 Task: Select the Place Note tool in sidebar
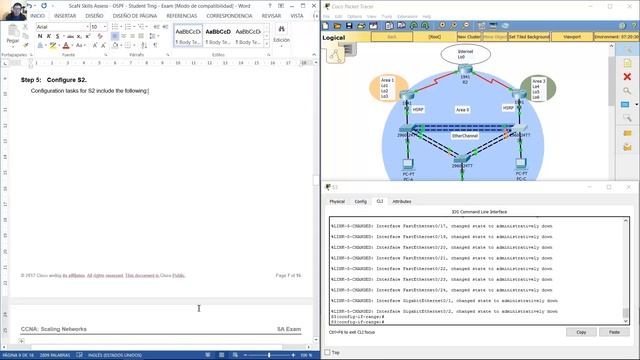click(x=627, y=63)
